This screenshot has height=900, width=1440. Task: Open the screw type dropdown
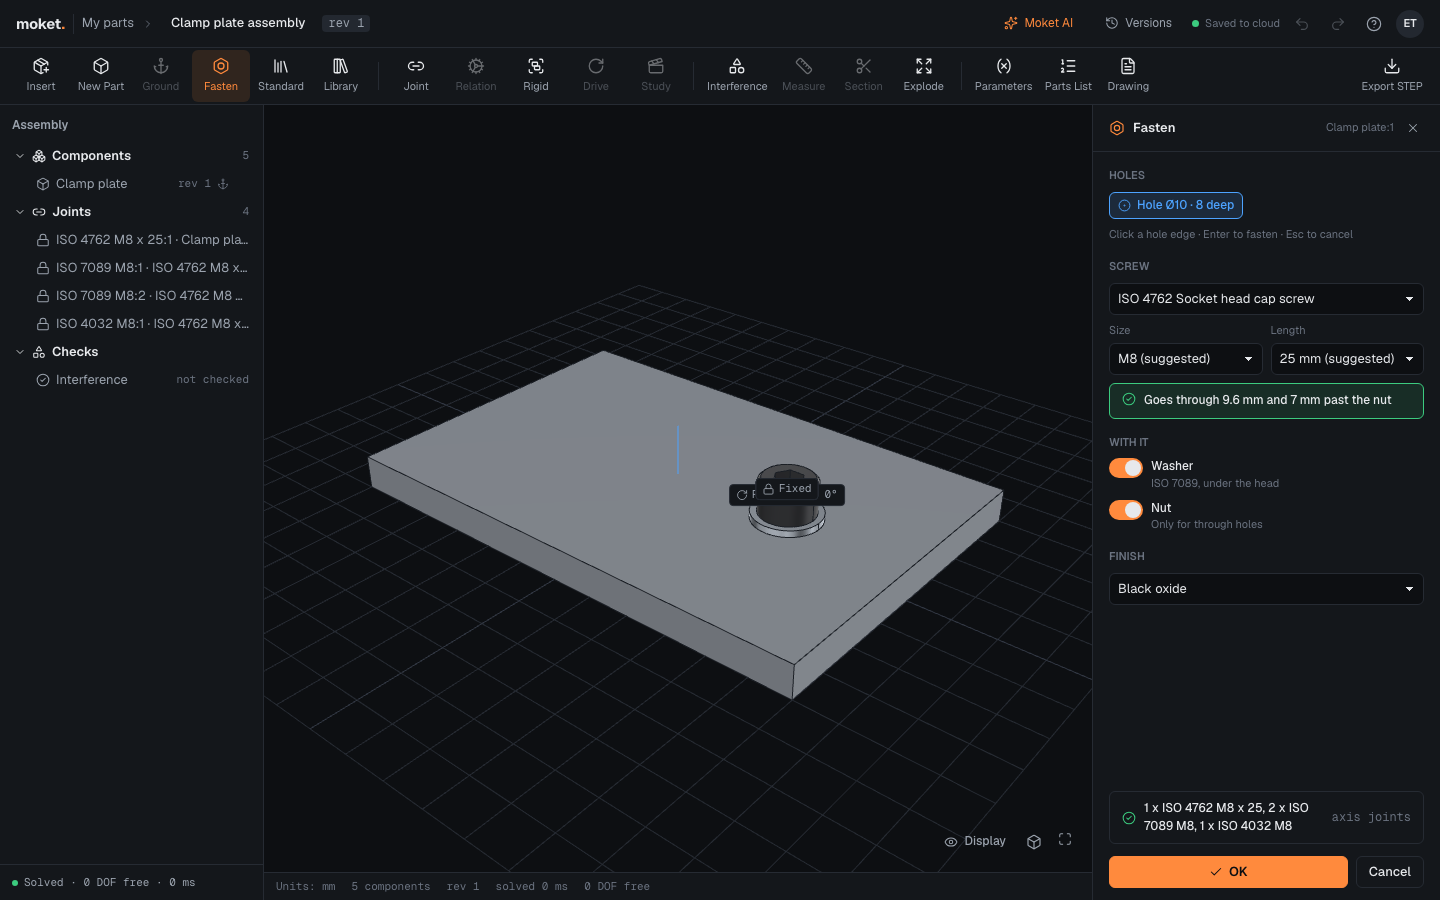coord(1266,299)
